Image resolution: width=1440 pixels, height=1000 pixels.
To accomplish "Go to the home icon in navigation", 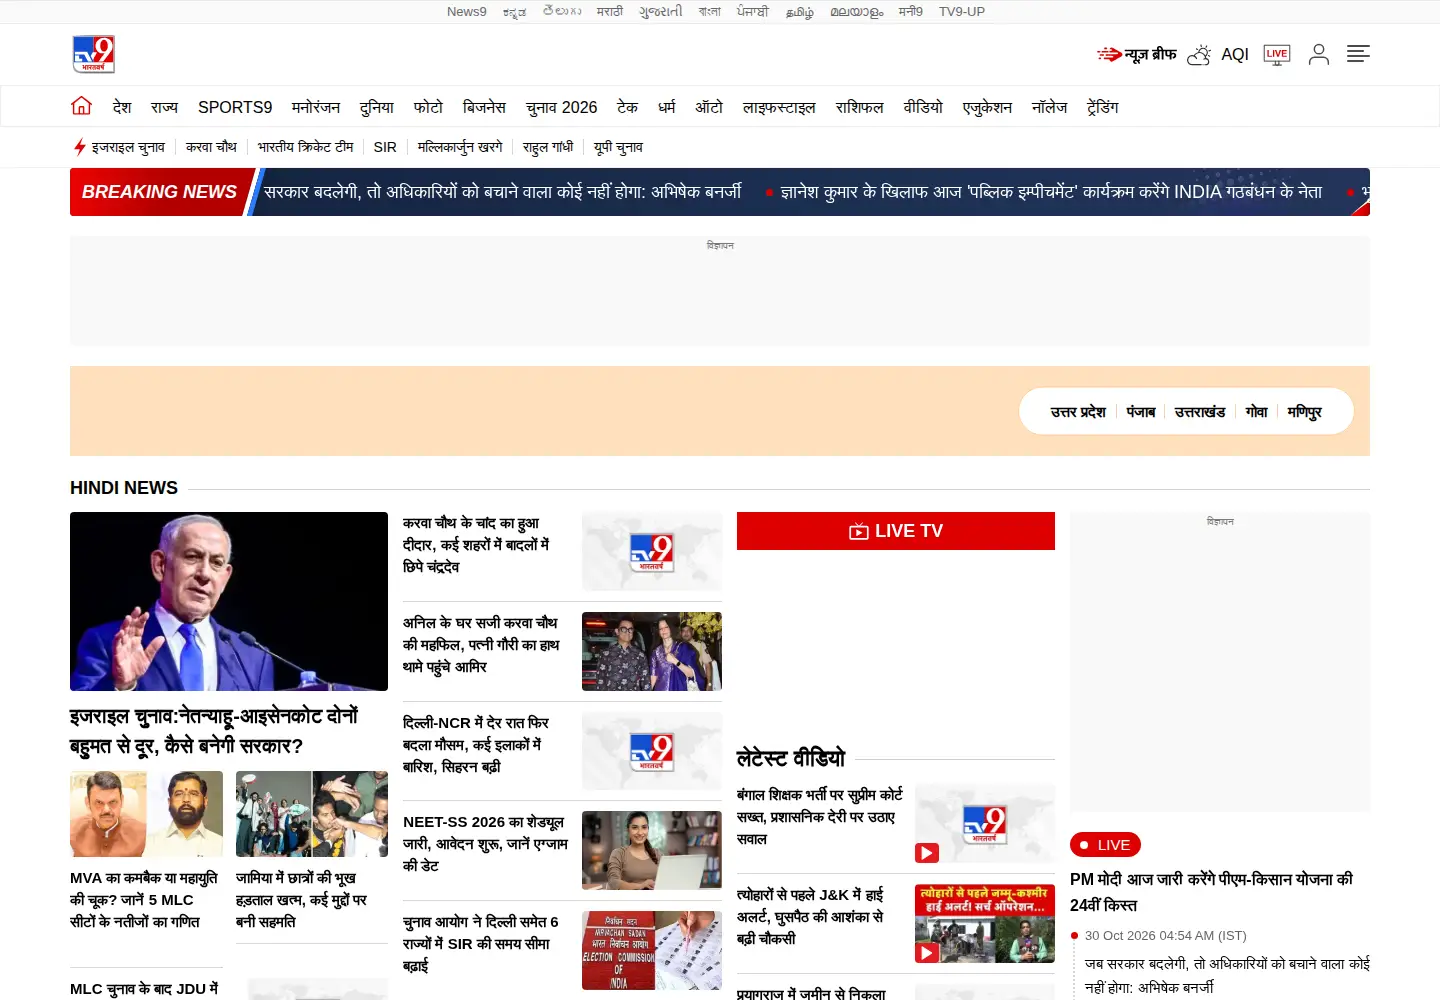I will (x=82, y=106).
